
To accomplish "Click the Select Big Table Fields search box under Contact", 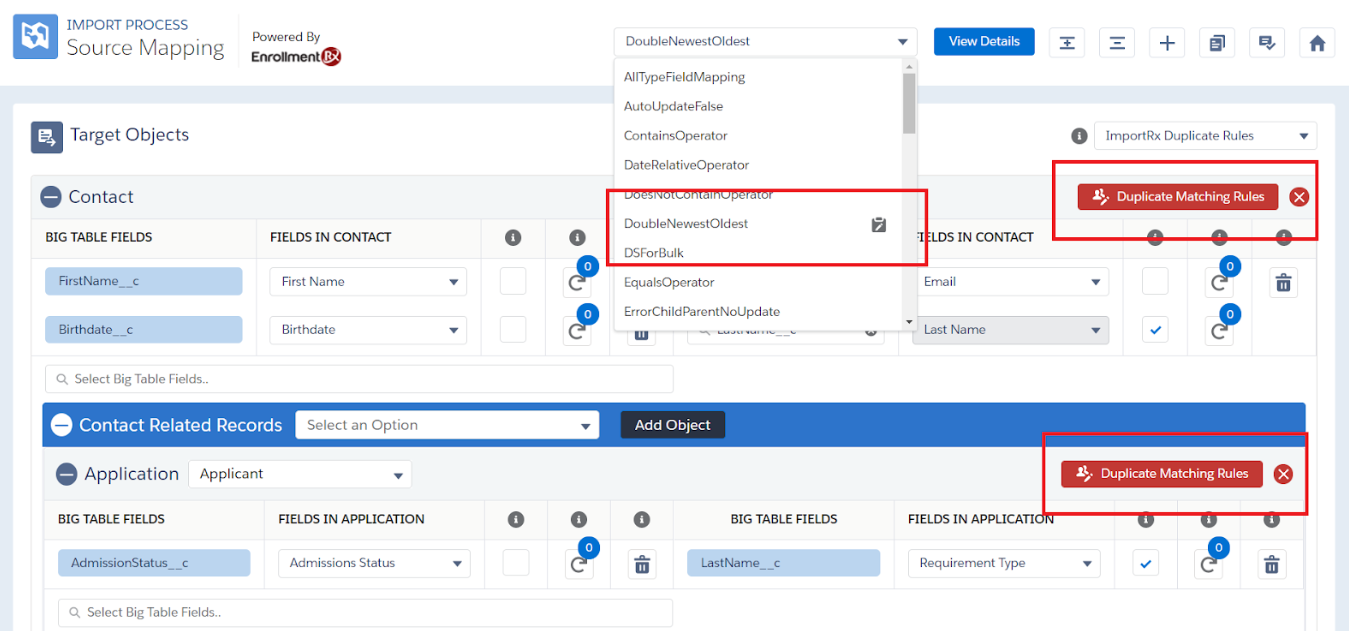I will [x=359, y=379].
